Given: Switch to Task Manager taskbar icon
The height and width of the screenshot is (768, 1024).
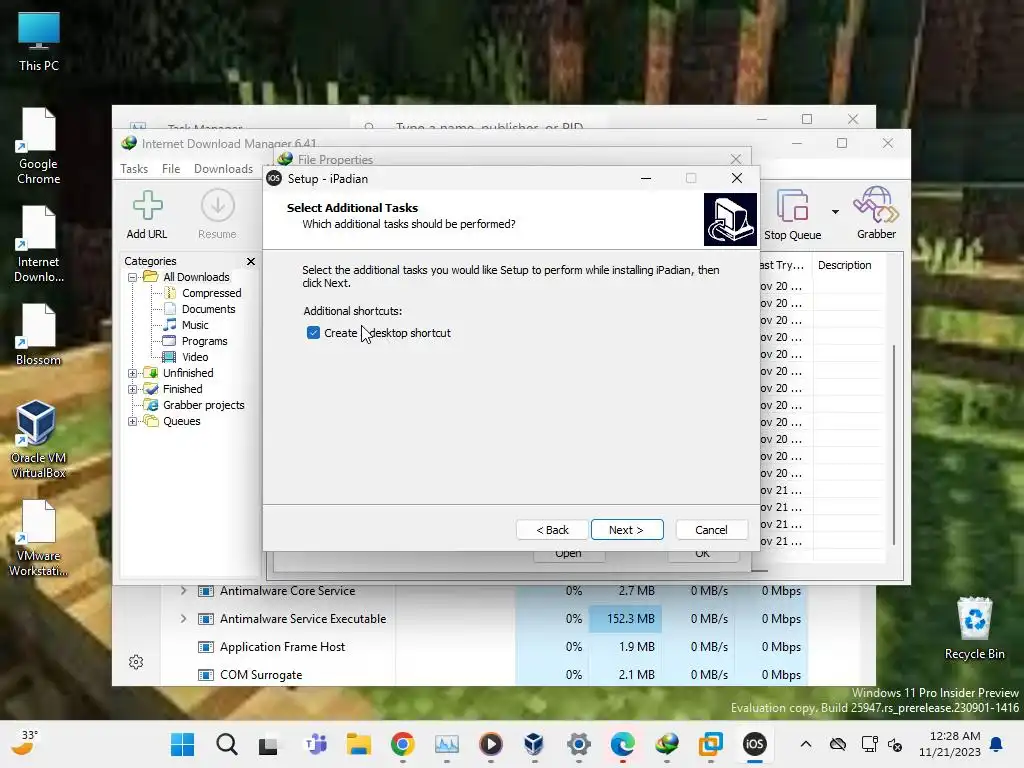Looking at the screenshot, I should (x=447, y=744).
